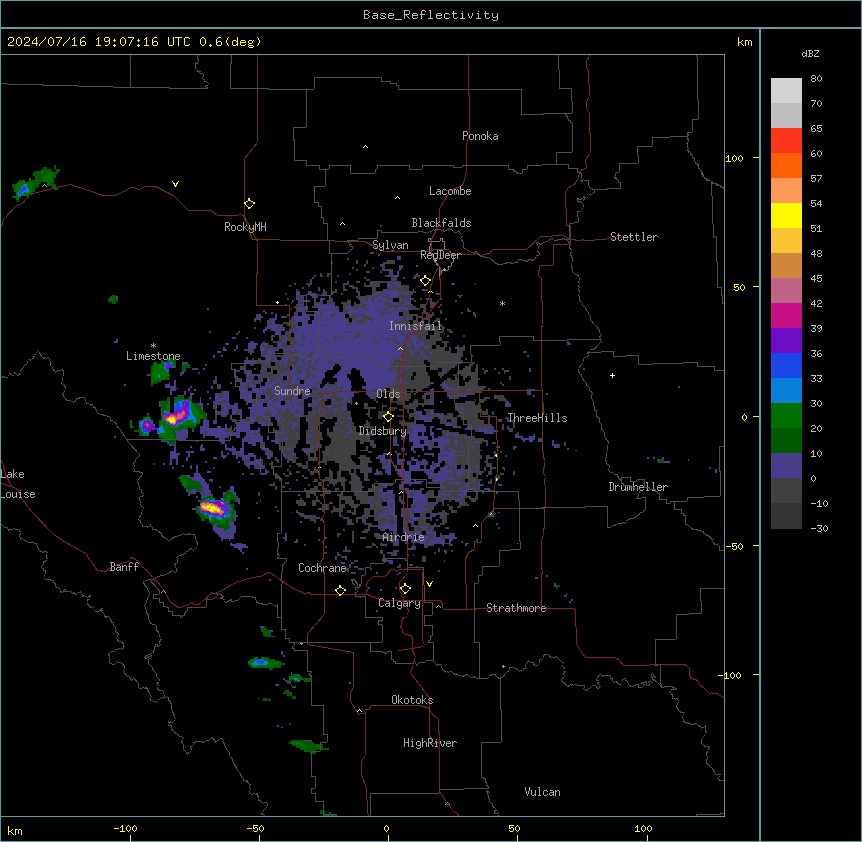Viewport: 862px width, 842px height.
Task: Click the ThreeHills label
Action: pyautogui.click(x=537, y=418)
